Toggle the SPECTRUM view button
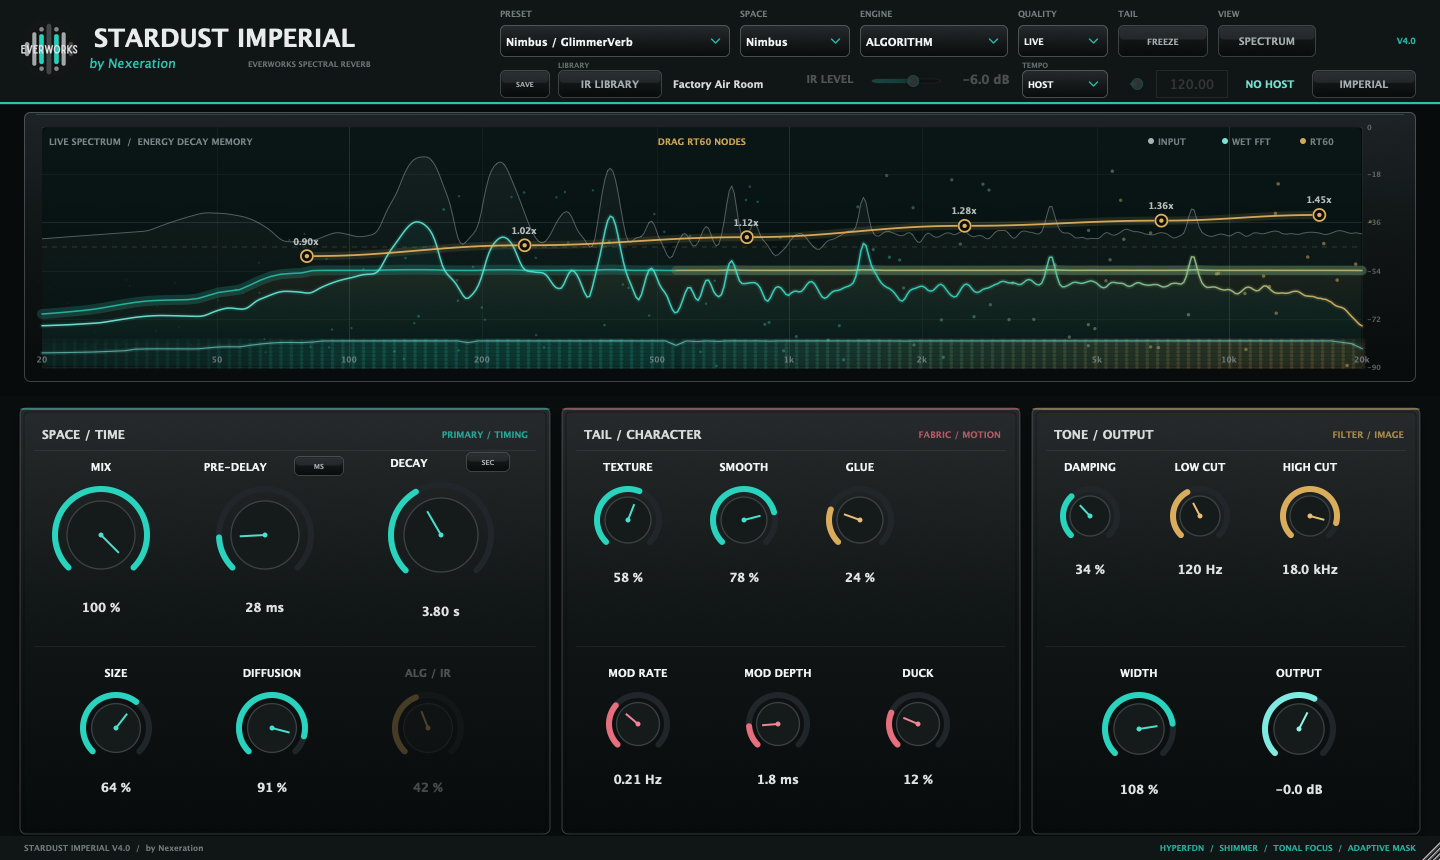This screenshot has height=860, width=1440. (x=1267, y=42)
